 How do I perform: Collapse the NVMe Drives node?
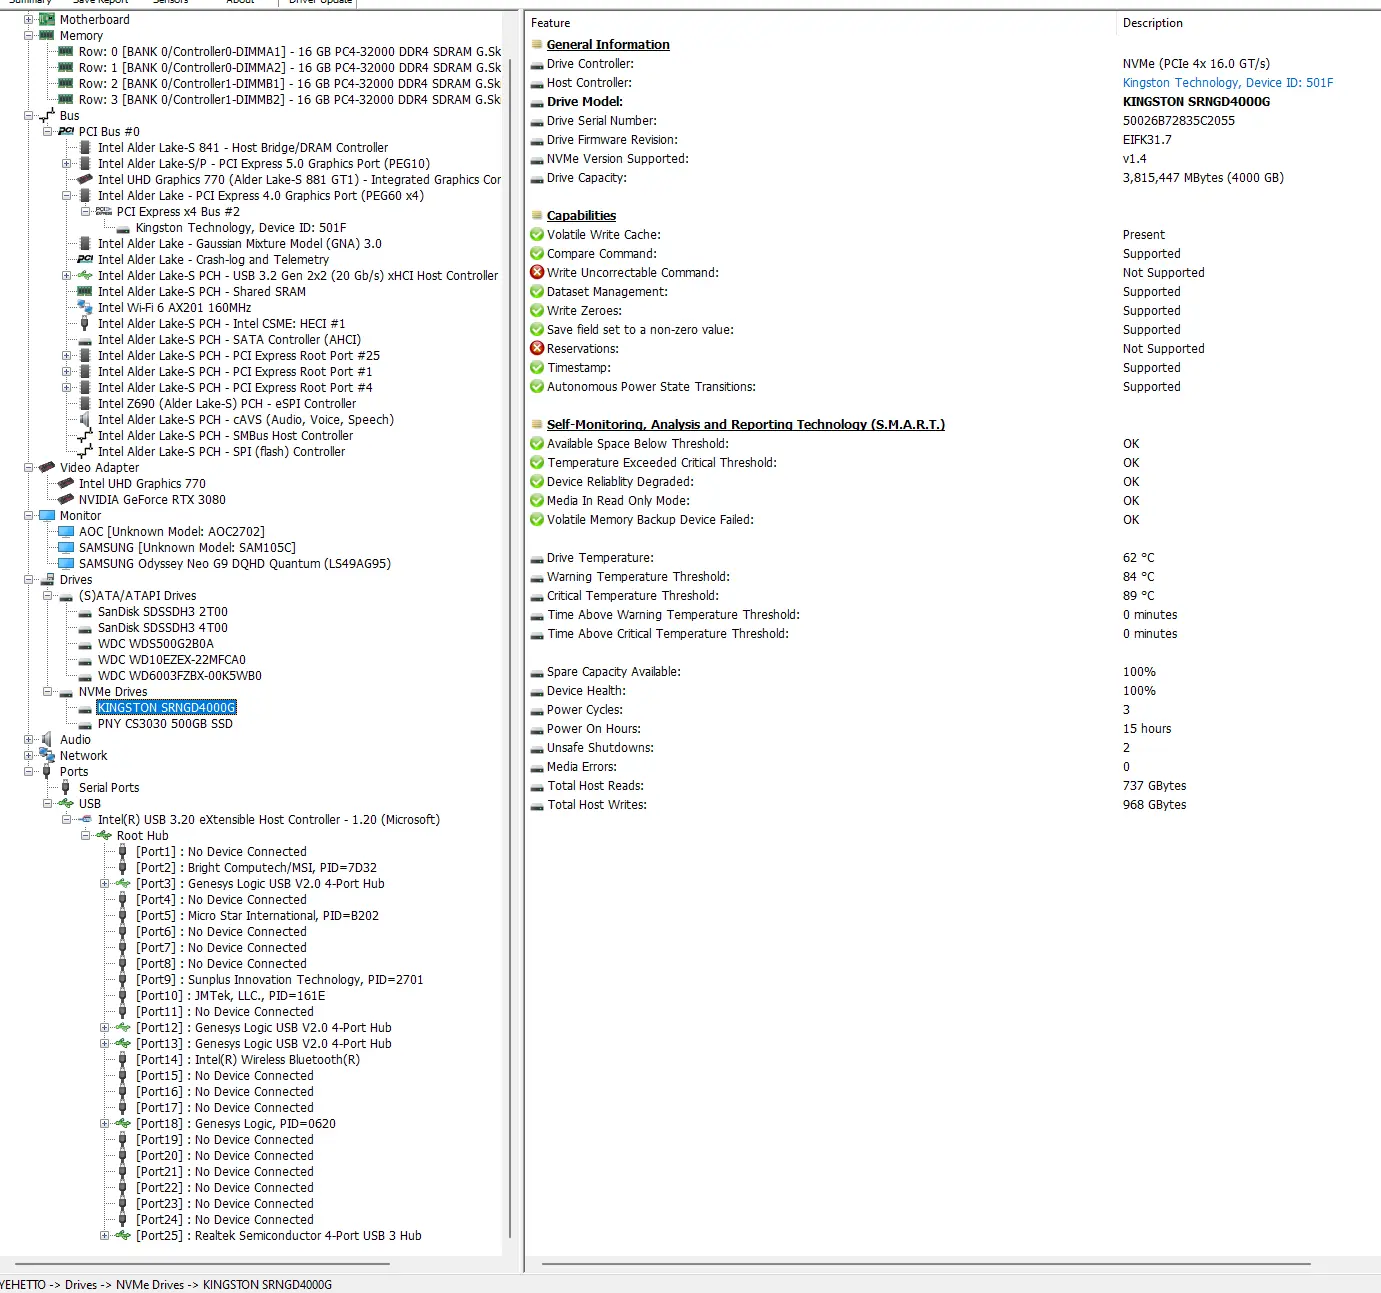pos(48,691)
